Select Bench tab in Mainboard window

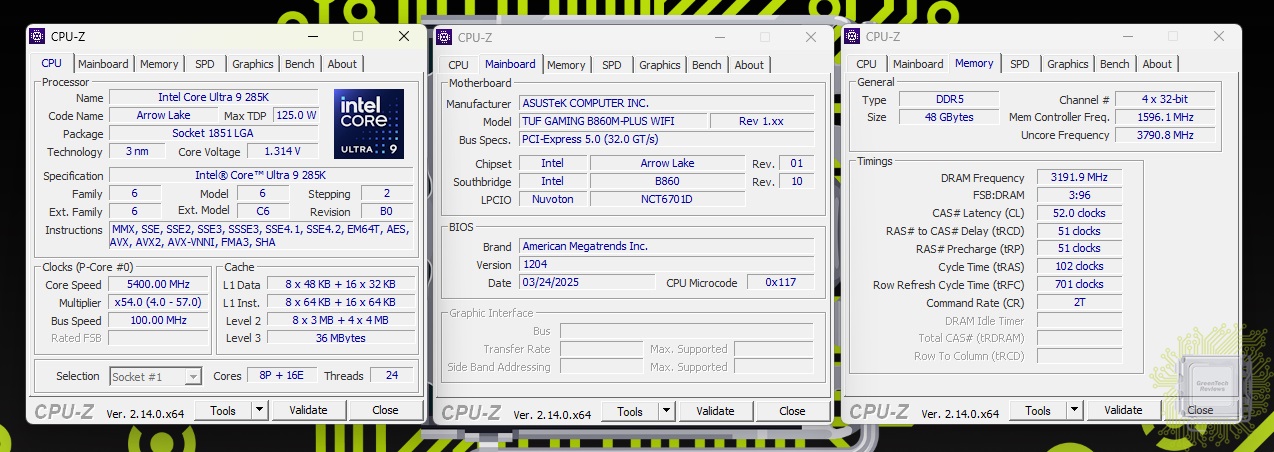pos(707,65)
